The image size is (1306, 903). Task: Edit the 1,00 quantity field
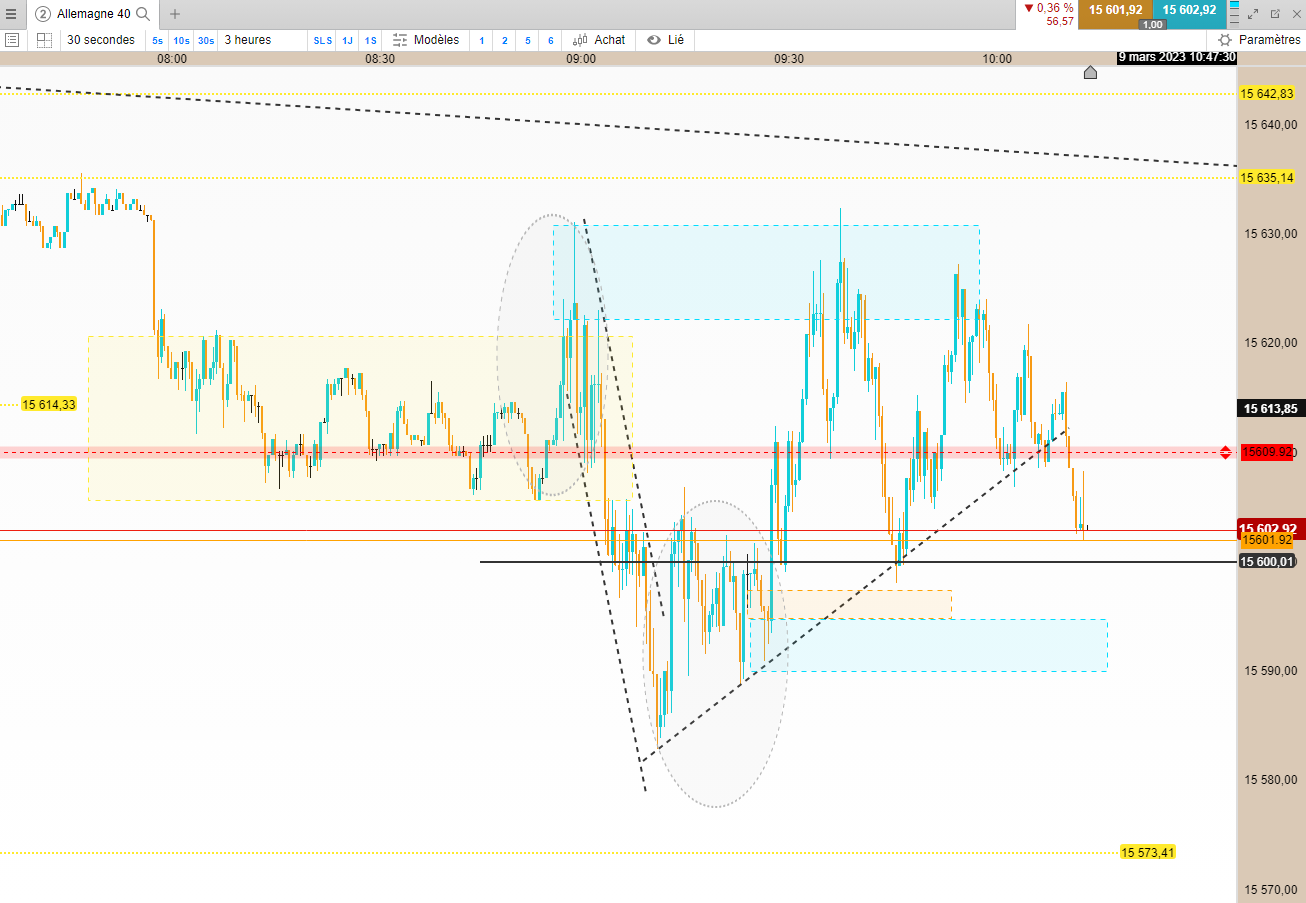pos(1152,25)
